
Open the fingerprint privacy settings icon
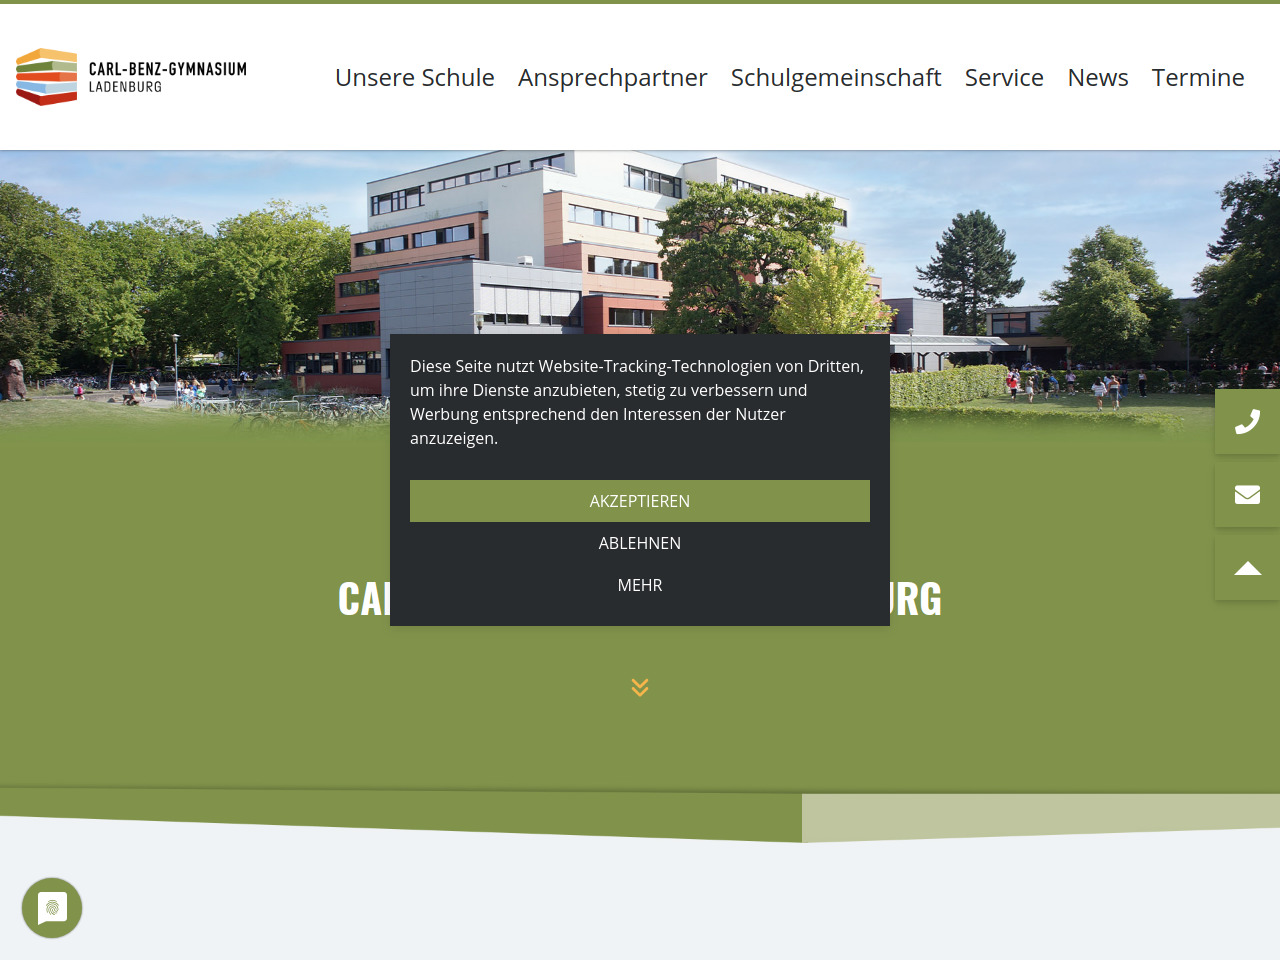52,908
